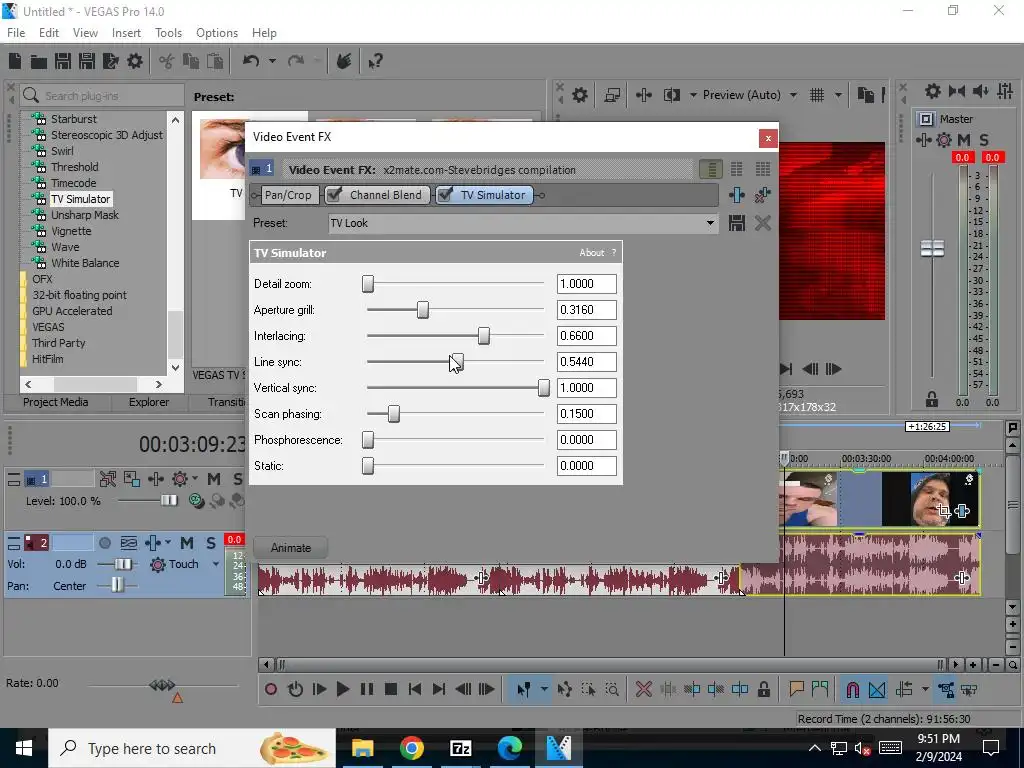This screenshot has width=1024, height=768.
Task: Open Preview window properties gear icon
Action: (x=579, y=95)
